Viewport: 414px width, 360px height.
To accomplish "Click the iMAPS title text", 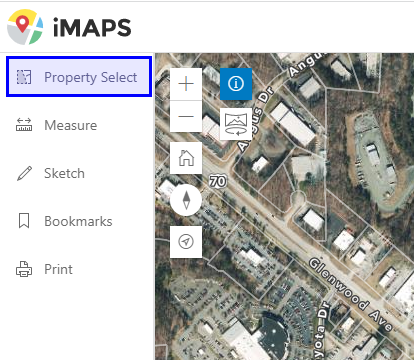I will pos(92,27).
